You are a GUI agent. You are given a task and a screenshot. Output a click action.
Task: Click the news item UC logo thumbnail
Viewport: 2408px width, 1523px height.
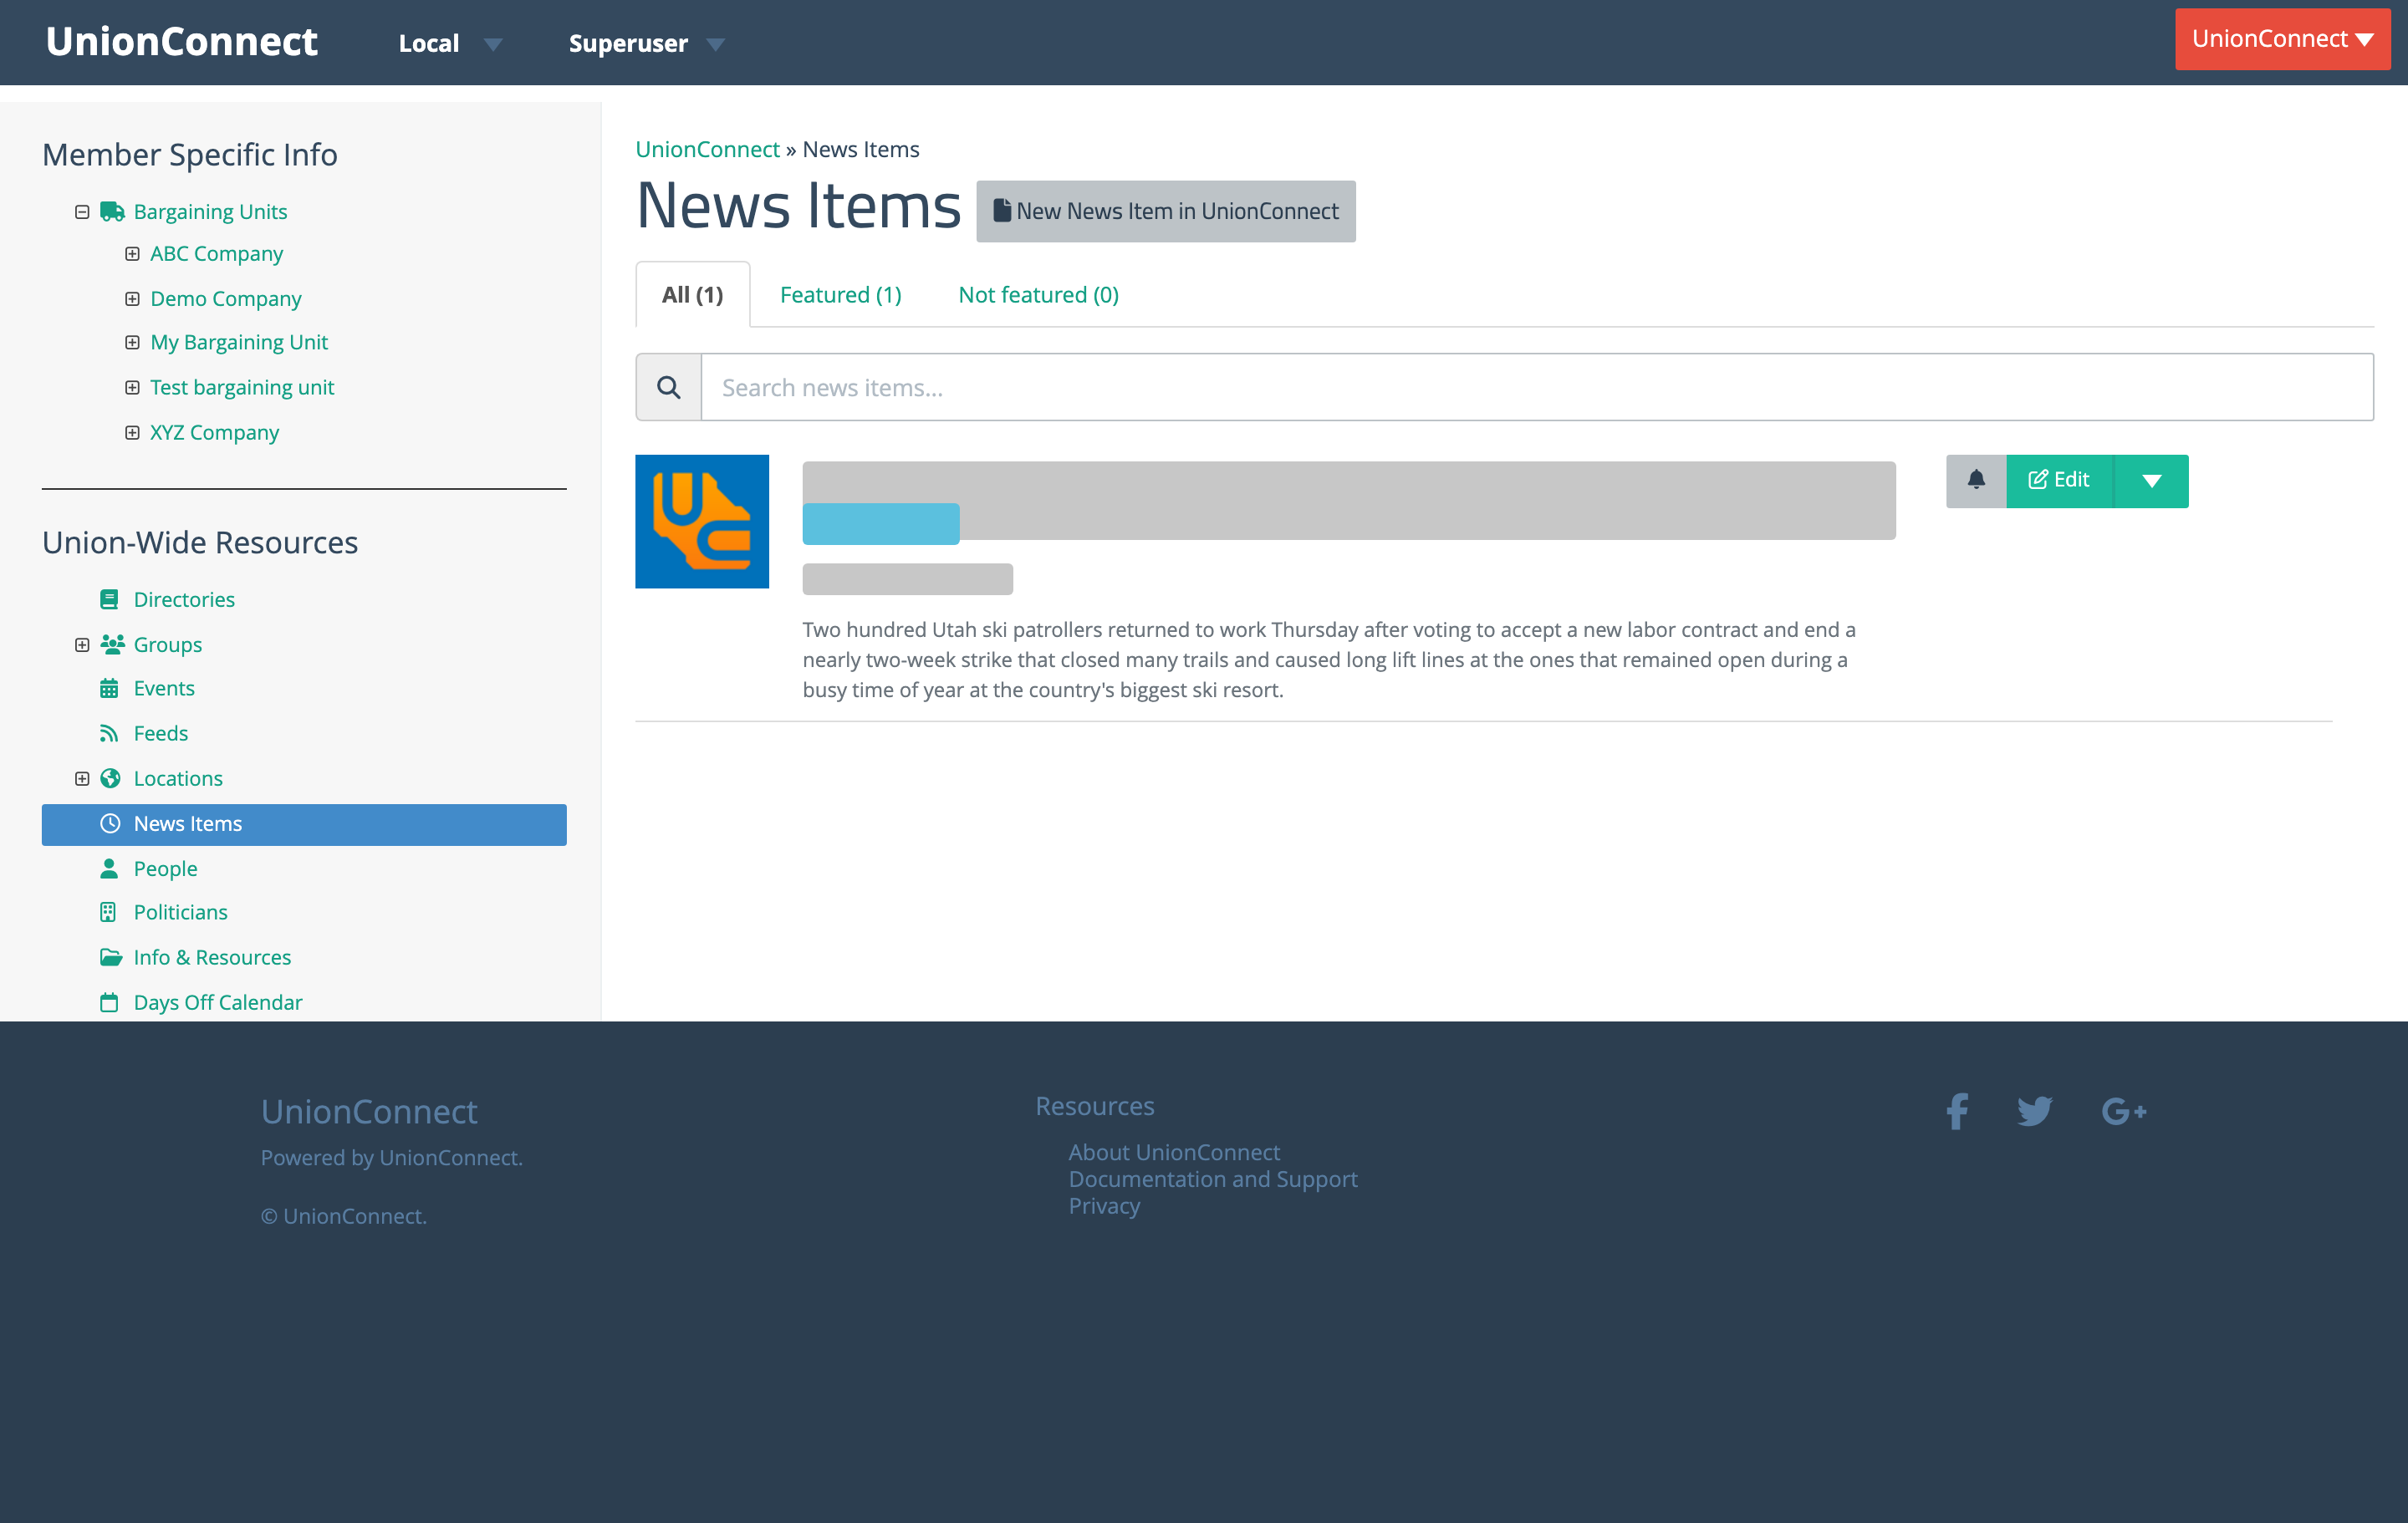click(x=702, y=521)
